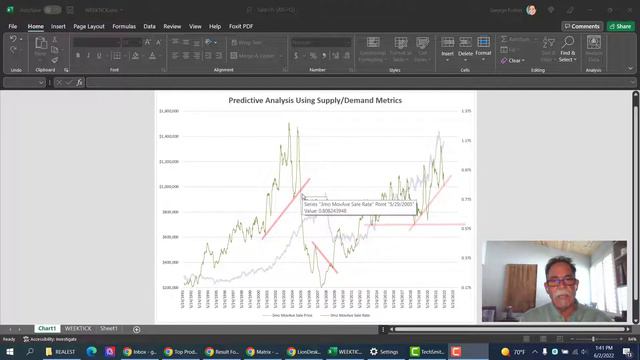Open the Name Box dropdown arrow
Viewport: 640px width, 360px height.
41,82
